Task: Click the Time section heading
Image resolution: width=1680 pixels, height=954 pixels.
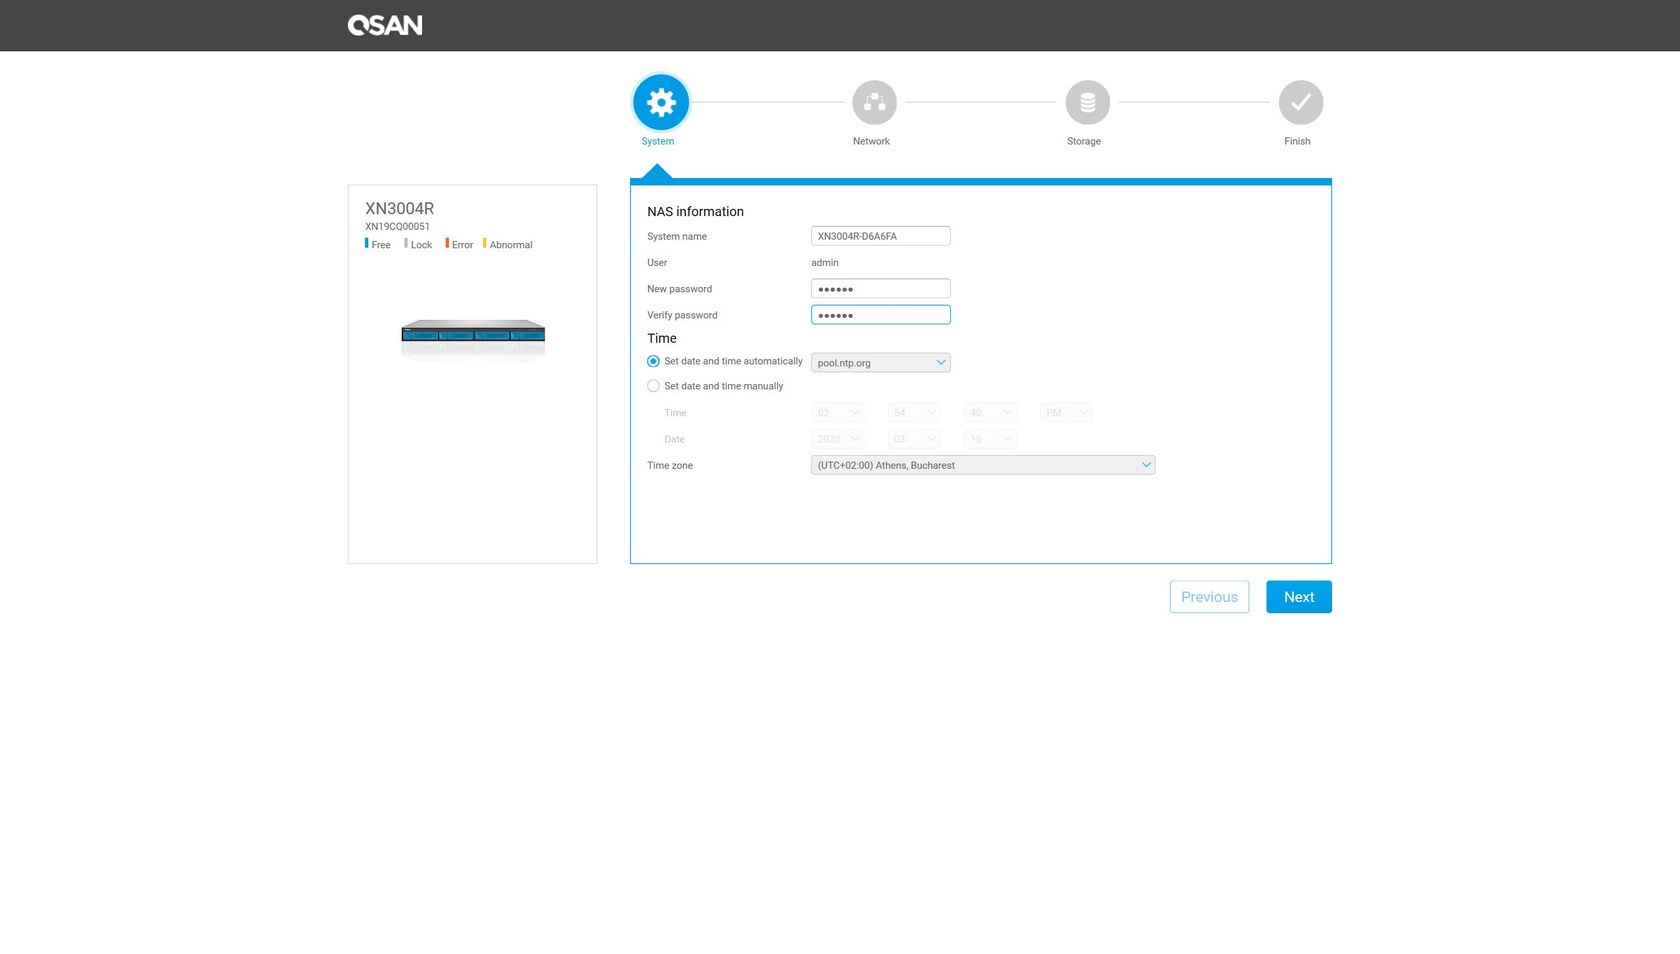Action: click(x=662, y=339)
